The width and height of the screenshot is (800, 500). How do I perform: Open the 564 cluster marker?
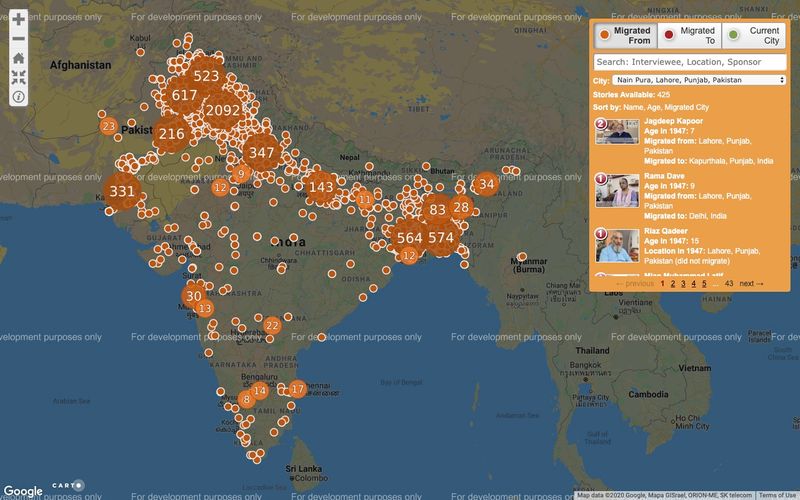click(409, 238)
